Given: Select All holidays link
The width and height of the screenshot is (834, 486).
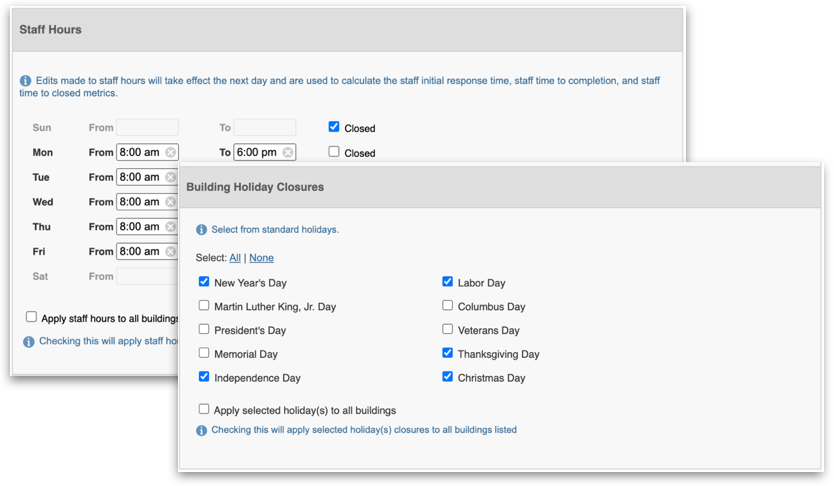Looking at the screenshot, I should coord(235,258).
